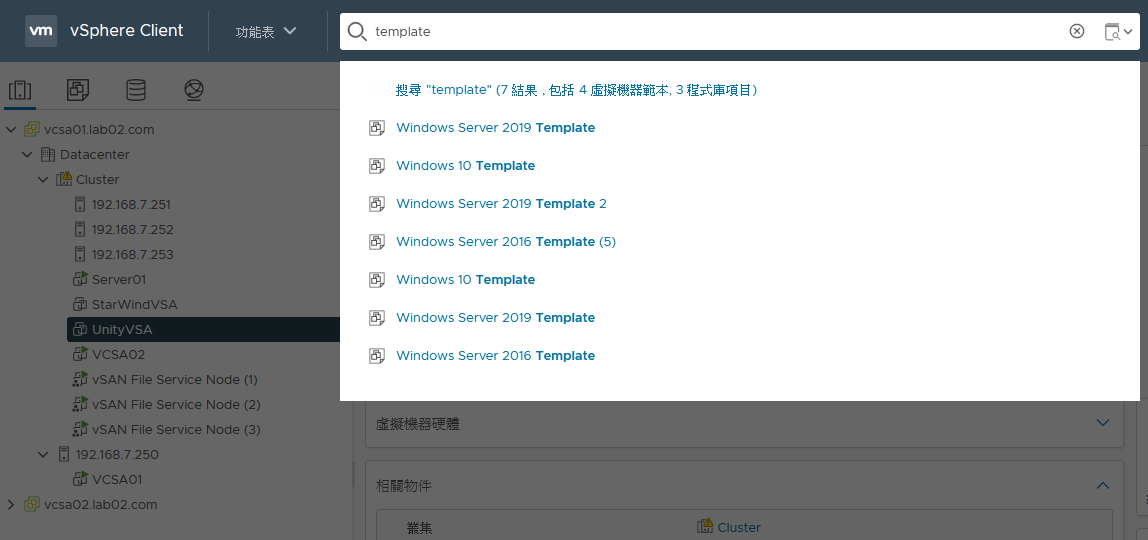Collapse the Cluster tree node
The height and width of the screenshot is (540, 1148).
[43, 179]
